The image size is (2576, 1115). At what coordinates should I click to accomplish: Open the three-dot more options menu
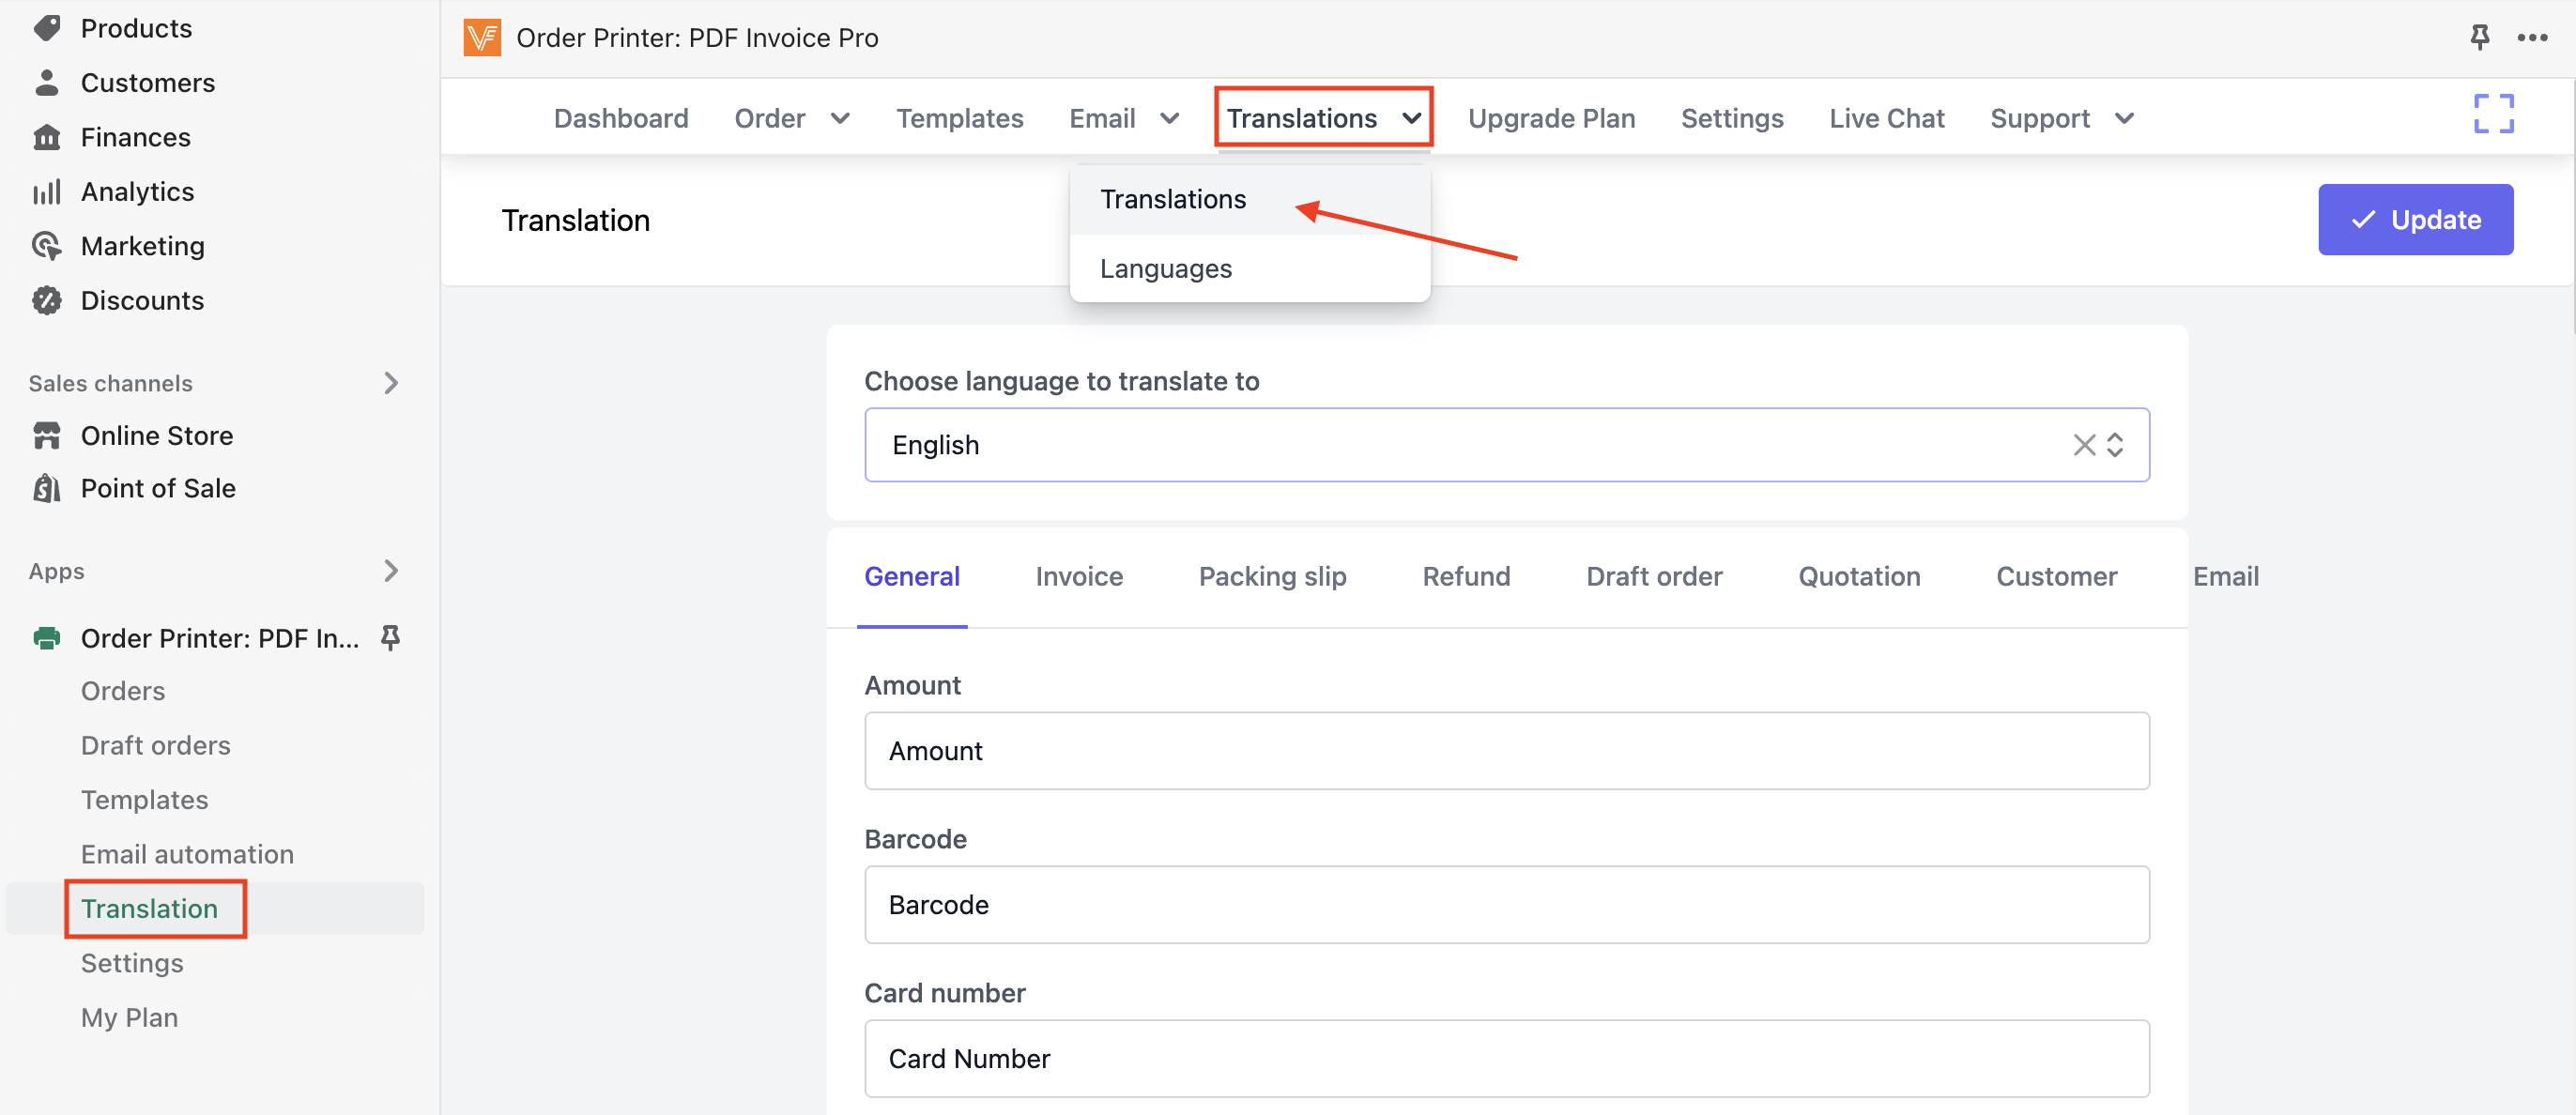[2532, 38]
